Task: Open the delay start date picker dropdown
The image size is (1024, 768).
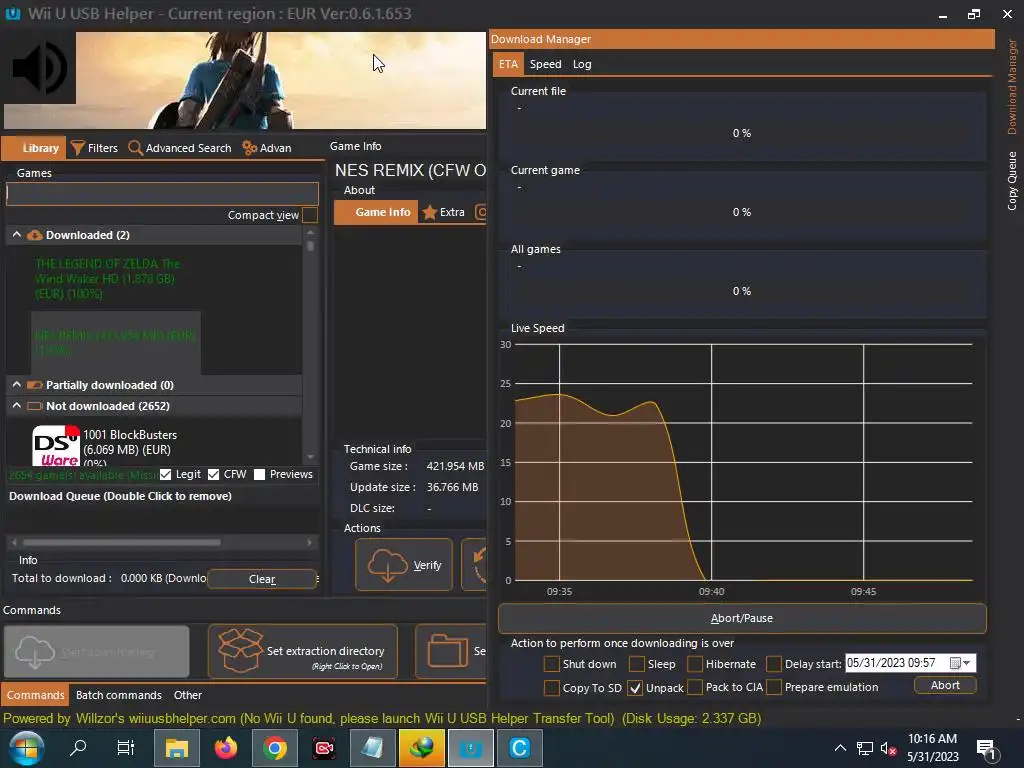Action: 961,664
